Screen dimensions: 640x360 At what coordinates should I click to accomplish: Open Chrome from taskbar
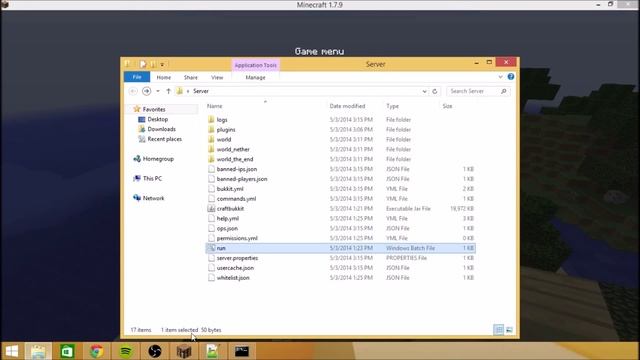(96, 351)
